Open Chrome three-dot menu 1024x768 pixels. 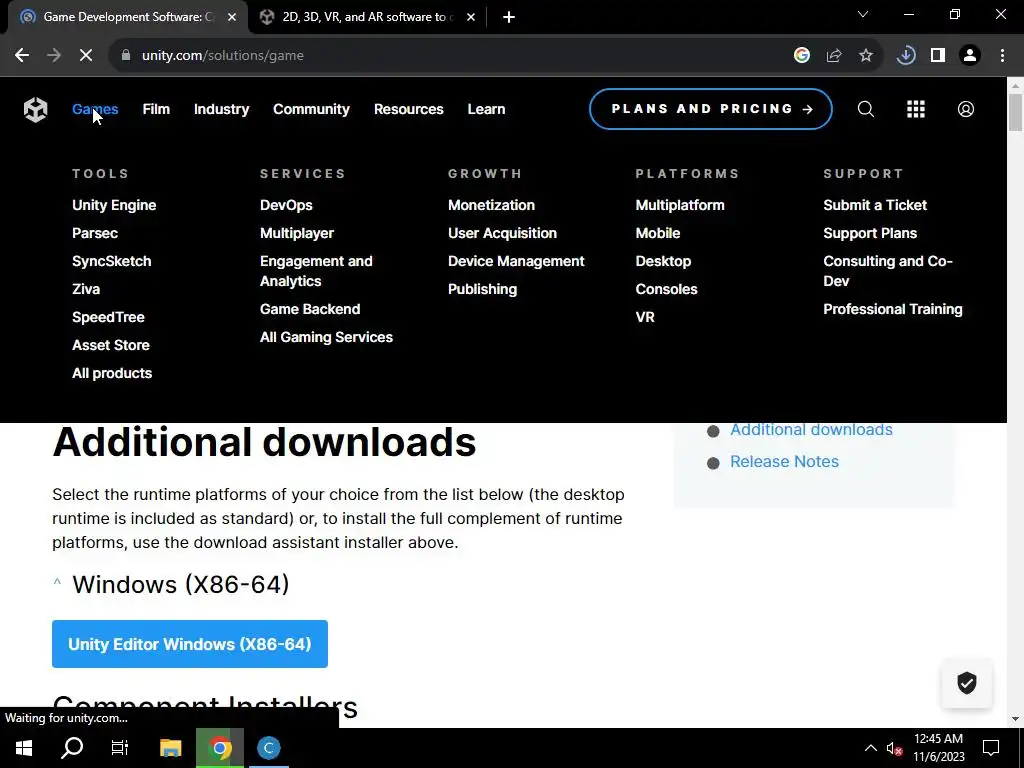point(1002,56)
